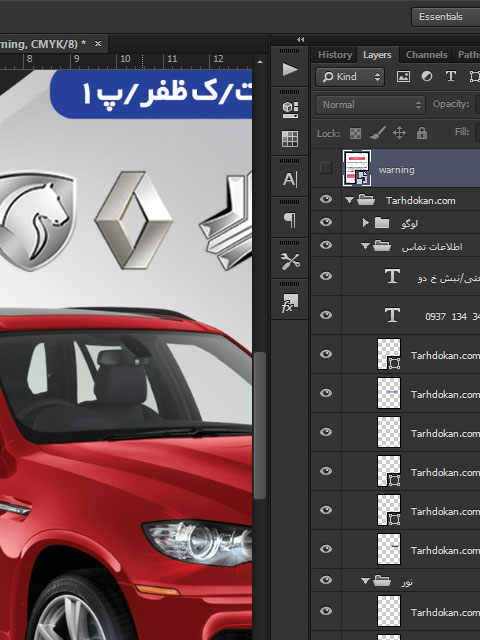The image size is (480, 640).
Task: Click the warning layer thumbnail
Action: coord(357,168)
